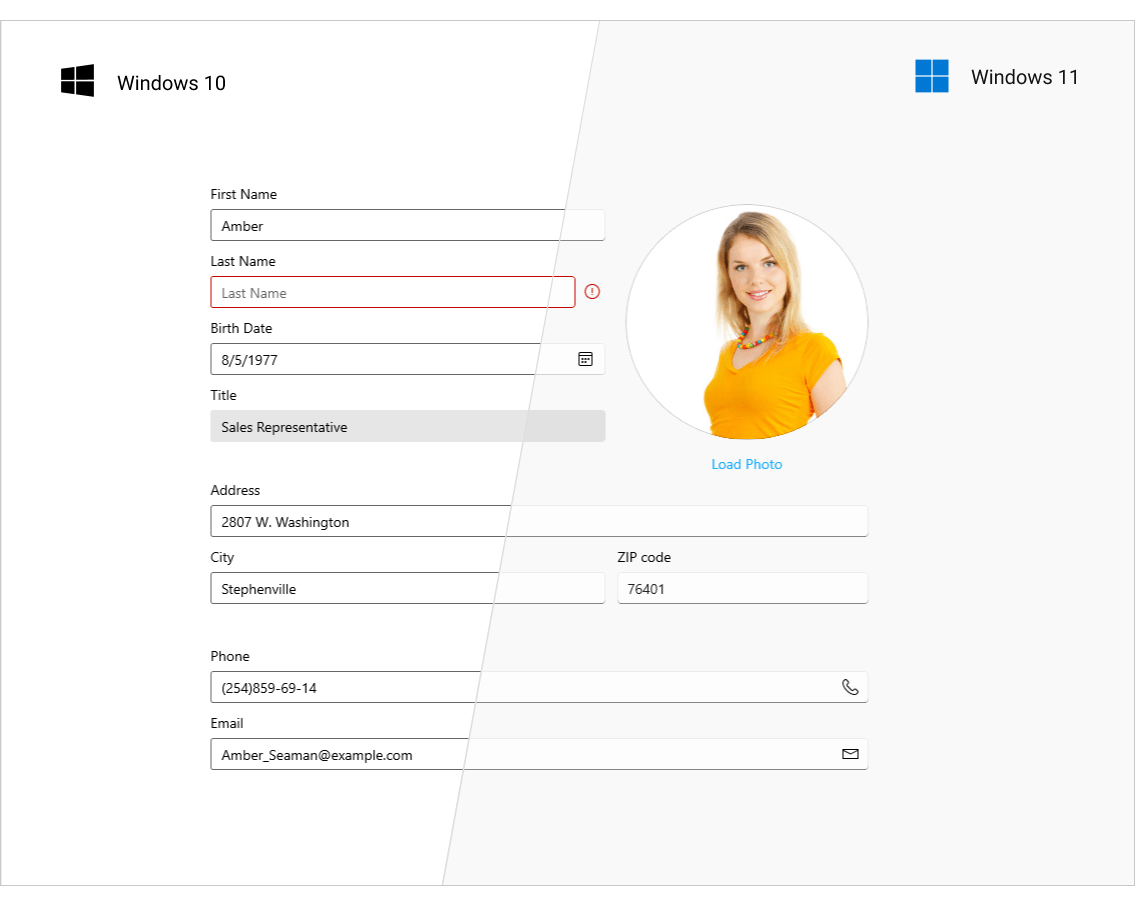This screenshot has width=1136, height=906.
Task: Click the phone handset icon in Phone field
Action: pos(850,687)
